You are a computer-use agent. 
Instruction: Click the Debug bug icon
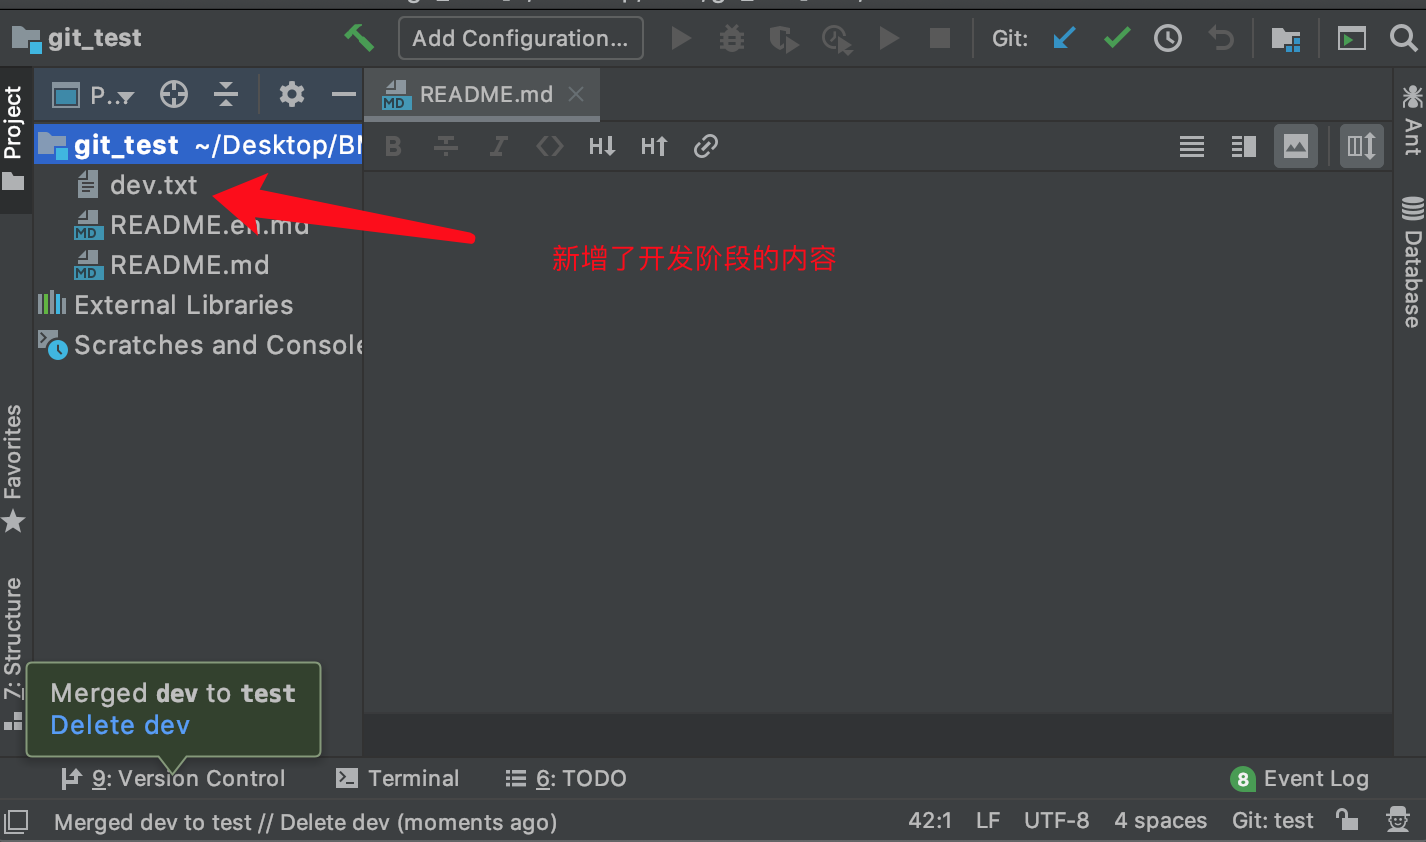click(x=732, y=38)
